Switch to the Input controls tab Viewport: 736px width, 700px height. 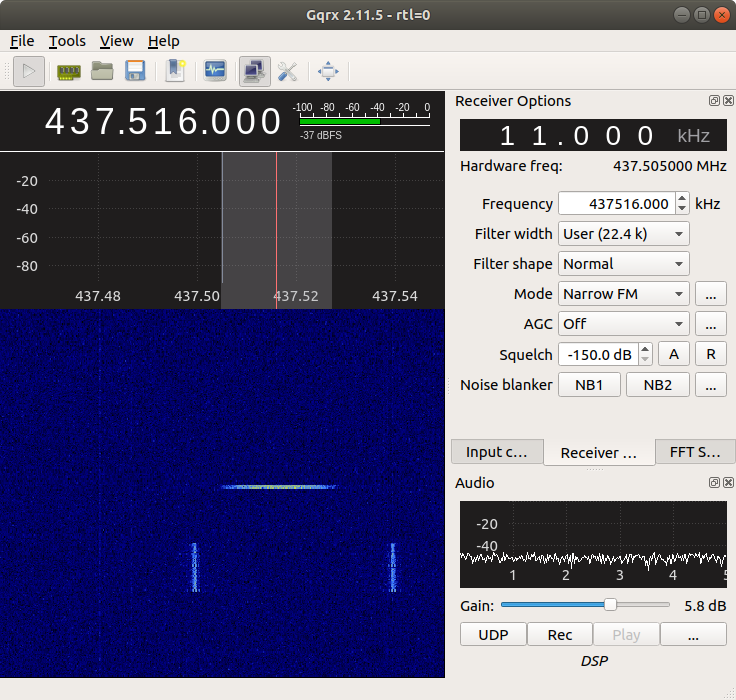pos(497,452)
